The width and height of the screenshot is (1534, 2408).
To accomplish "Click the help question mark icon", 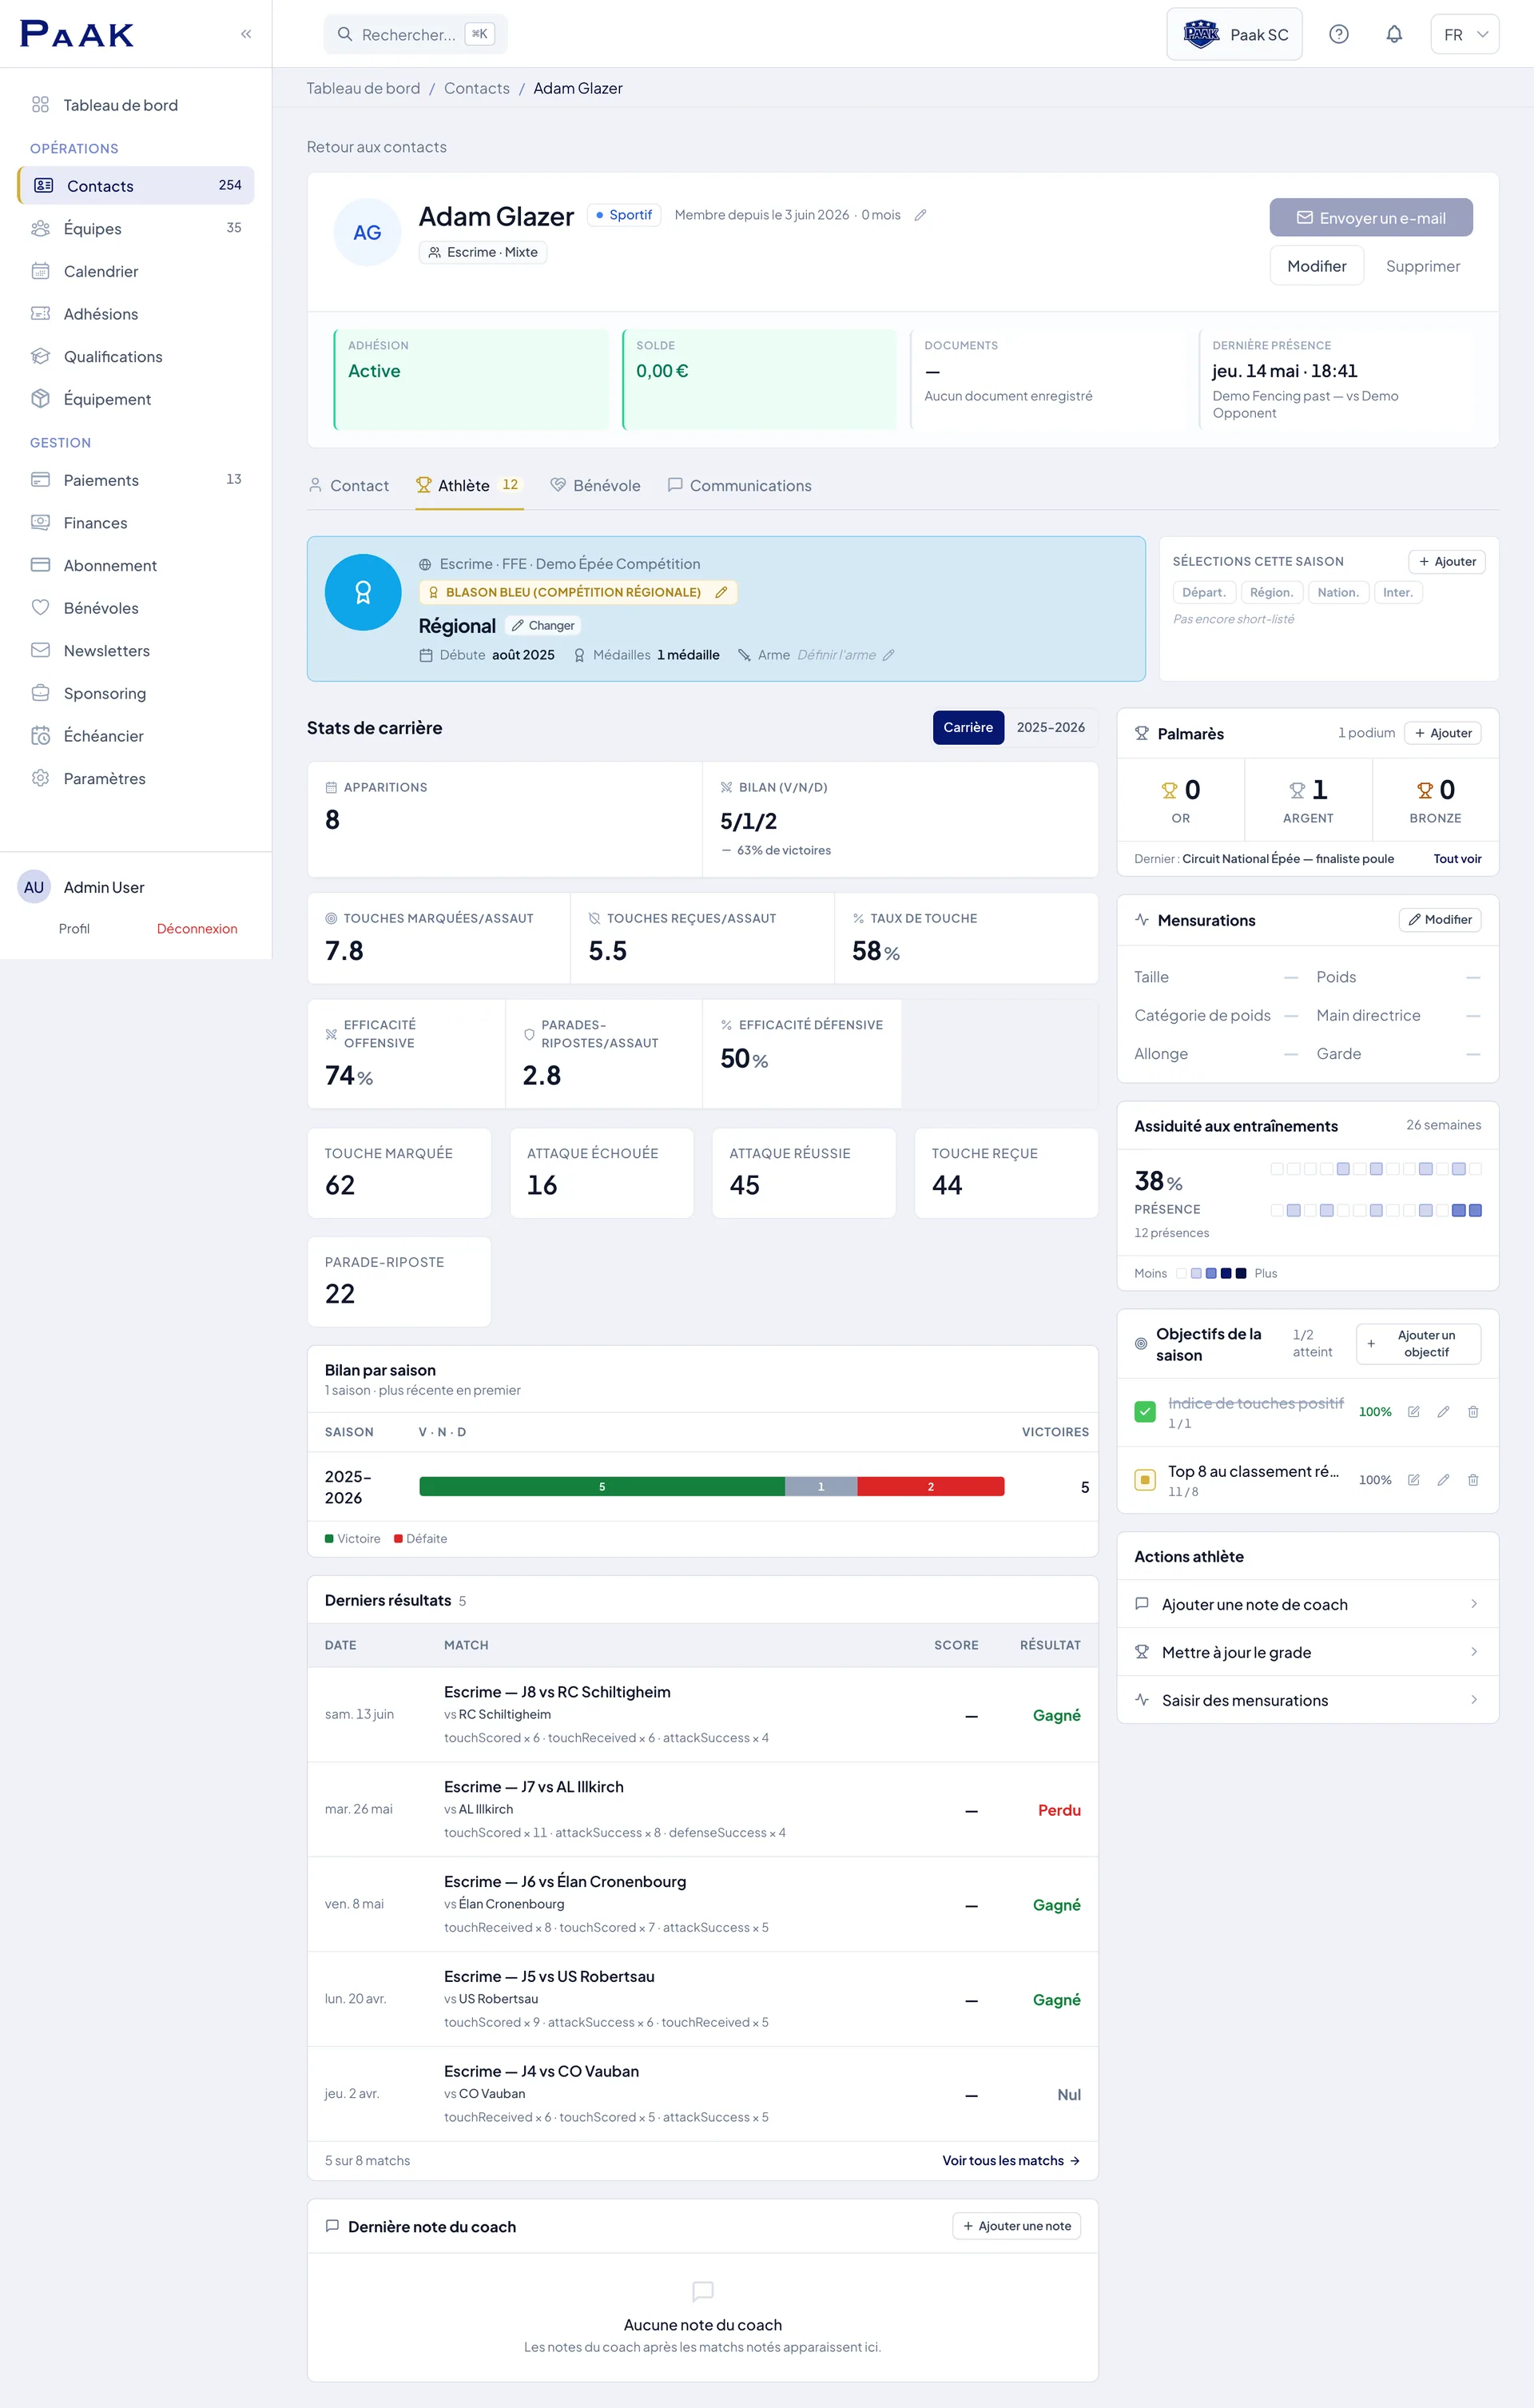I will pos(1339,34).
